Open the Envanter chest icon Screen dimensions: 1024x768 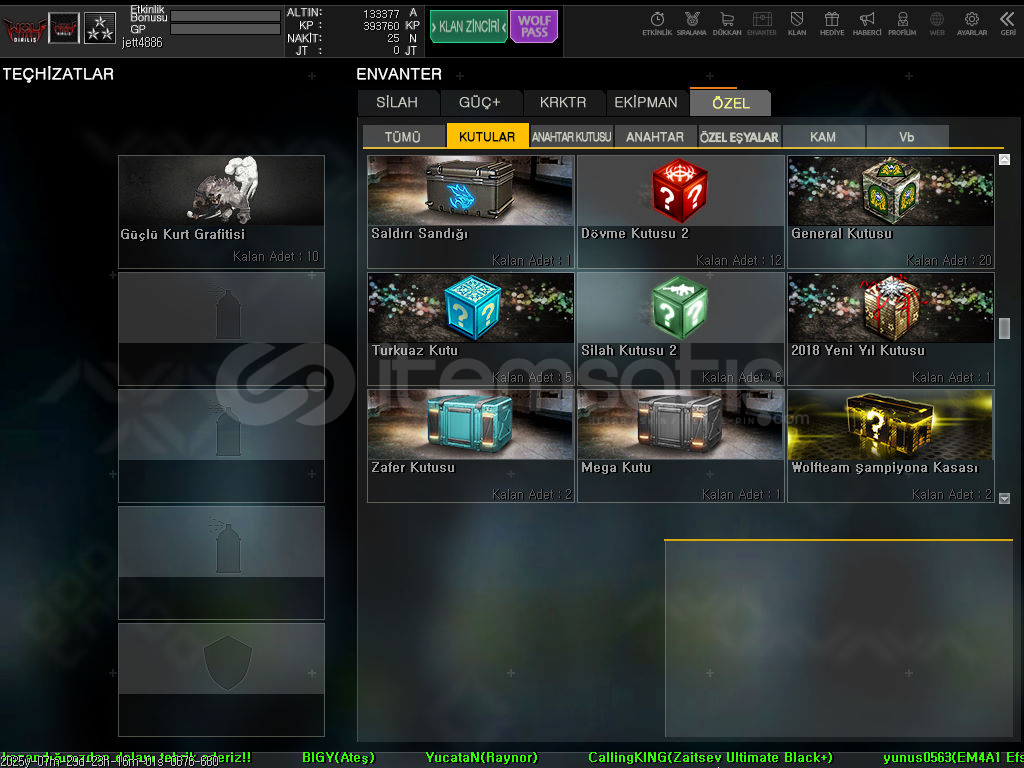click(761, 24)
